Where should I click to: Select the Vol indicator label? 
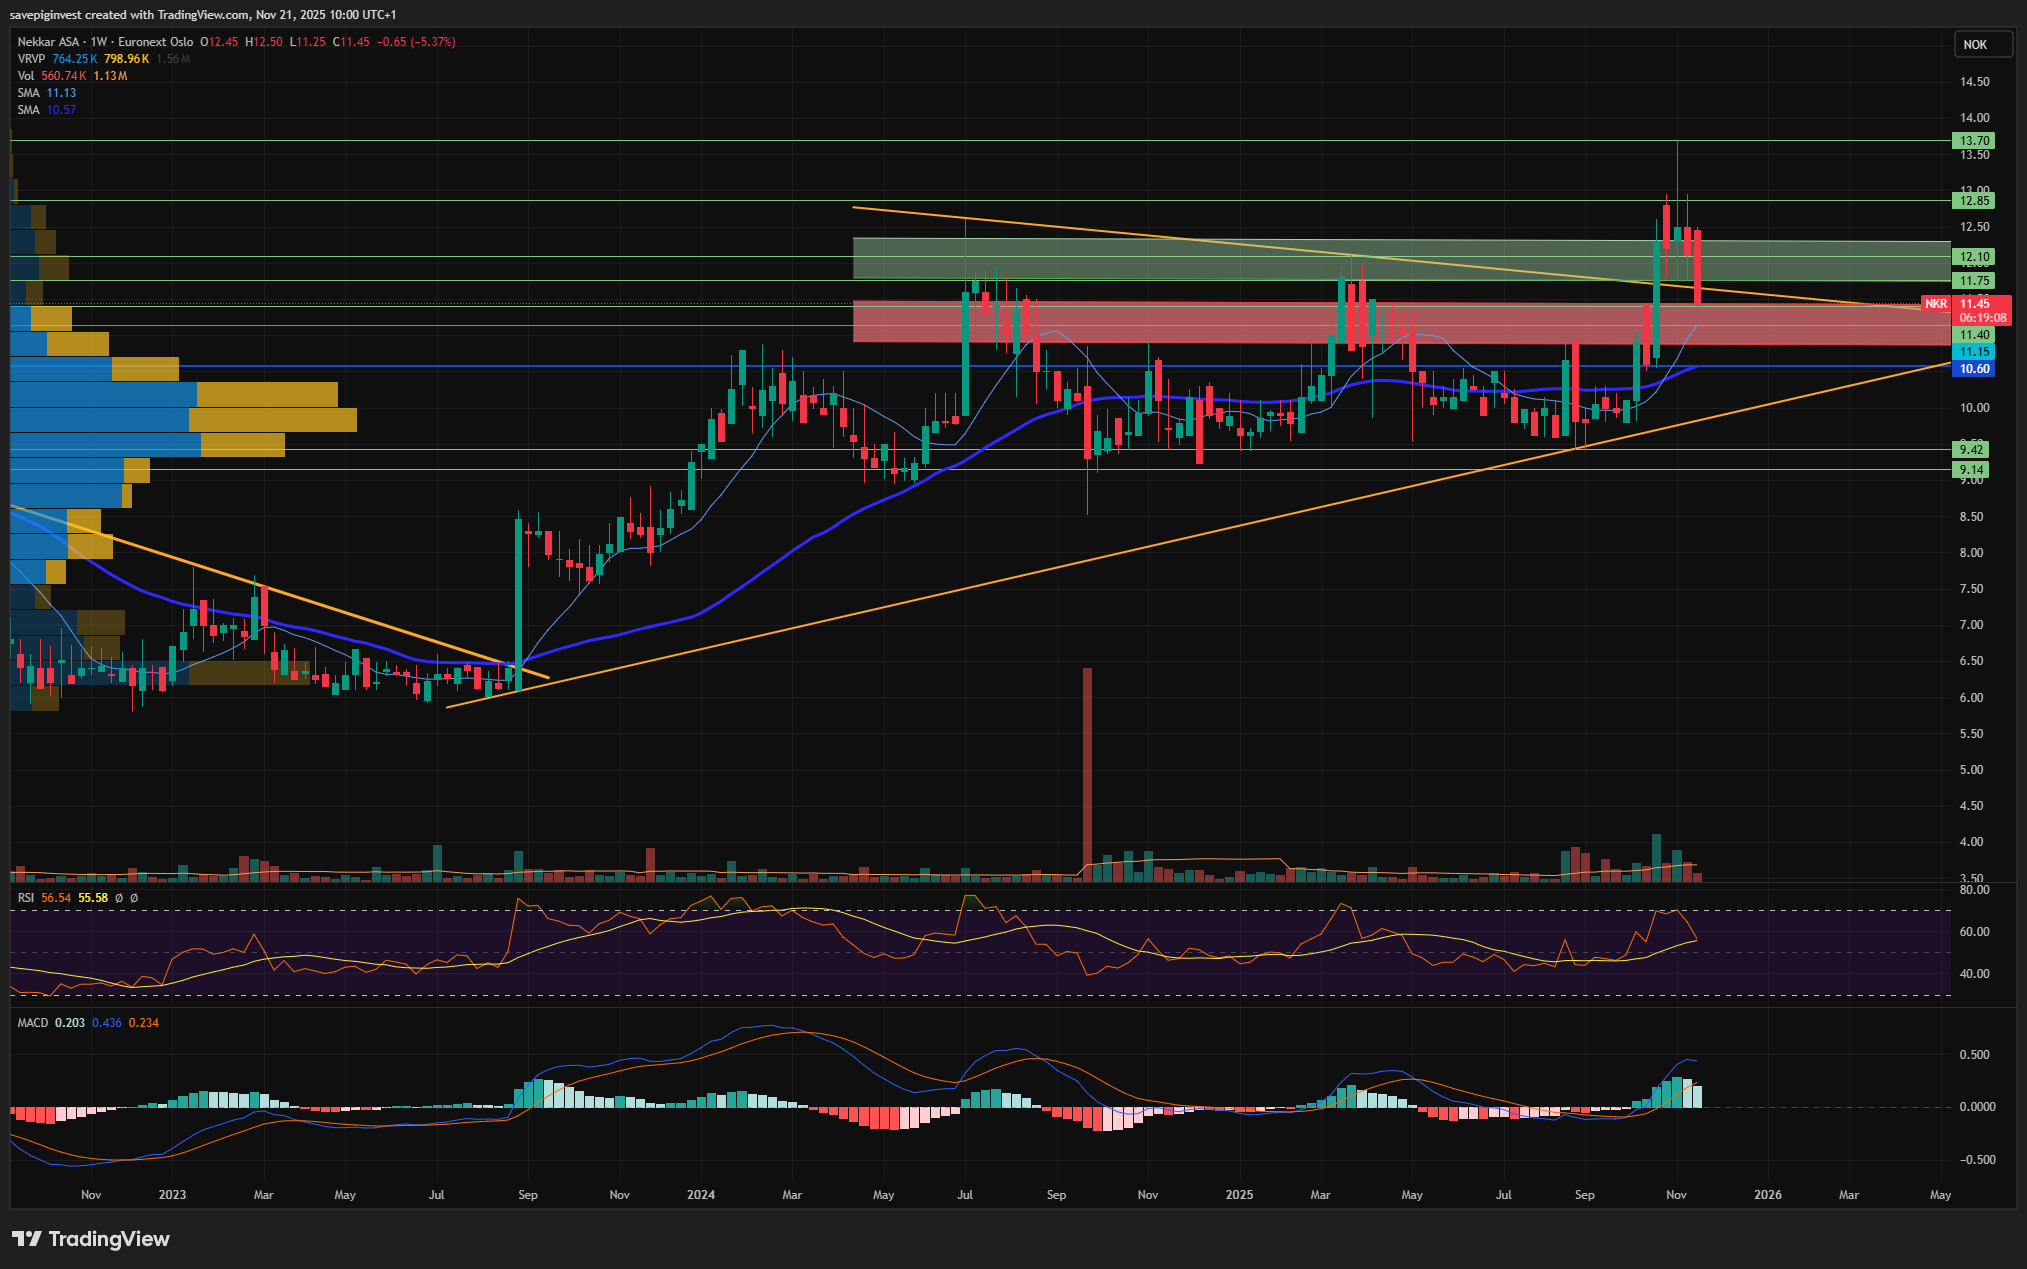tap(26, 76)
